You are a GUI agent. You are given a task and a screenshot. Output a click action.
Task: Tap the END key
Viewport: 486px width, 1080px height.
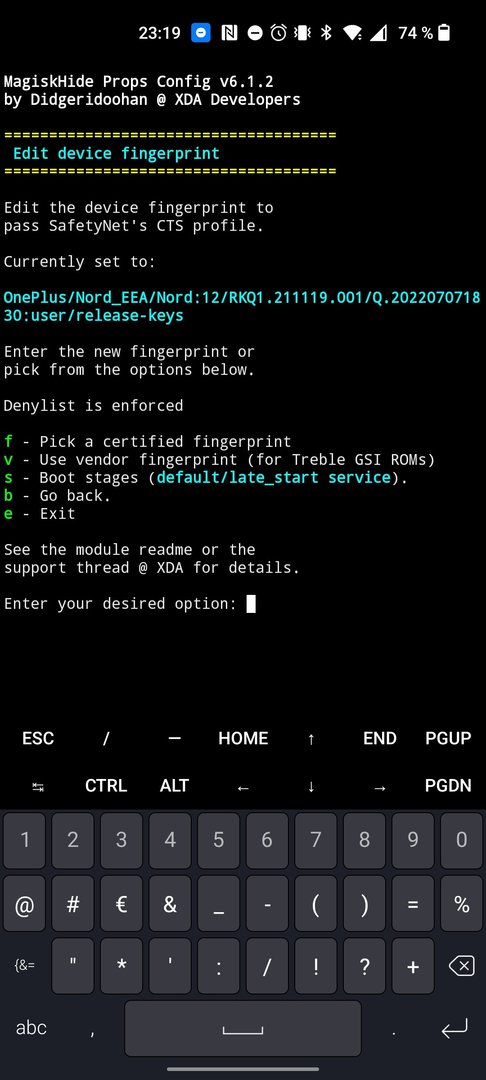click(379, 738)
